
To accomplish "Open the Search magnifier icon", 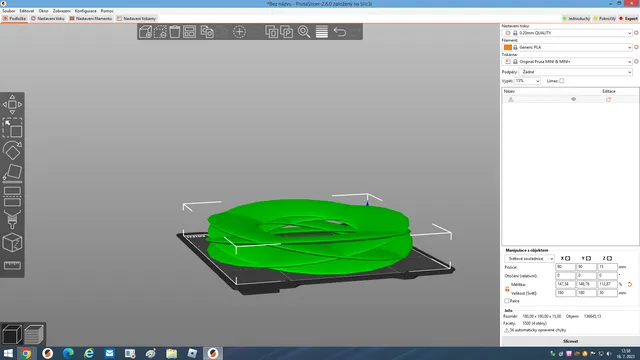I will (x=304, y=32).
